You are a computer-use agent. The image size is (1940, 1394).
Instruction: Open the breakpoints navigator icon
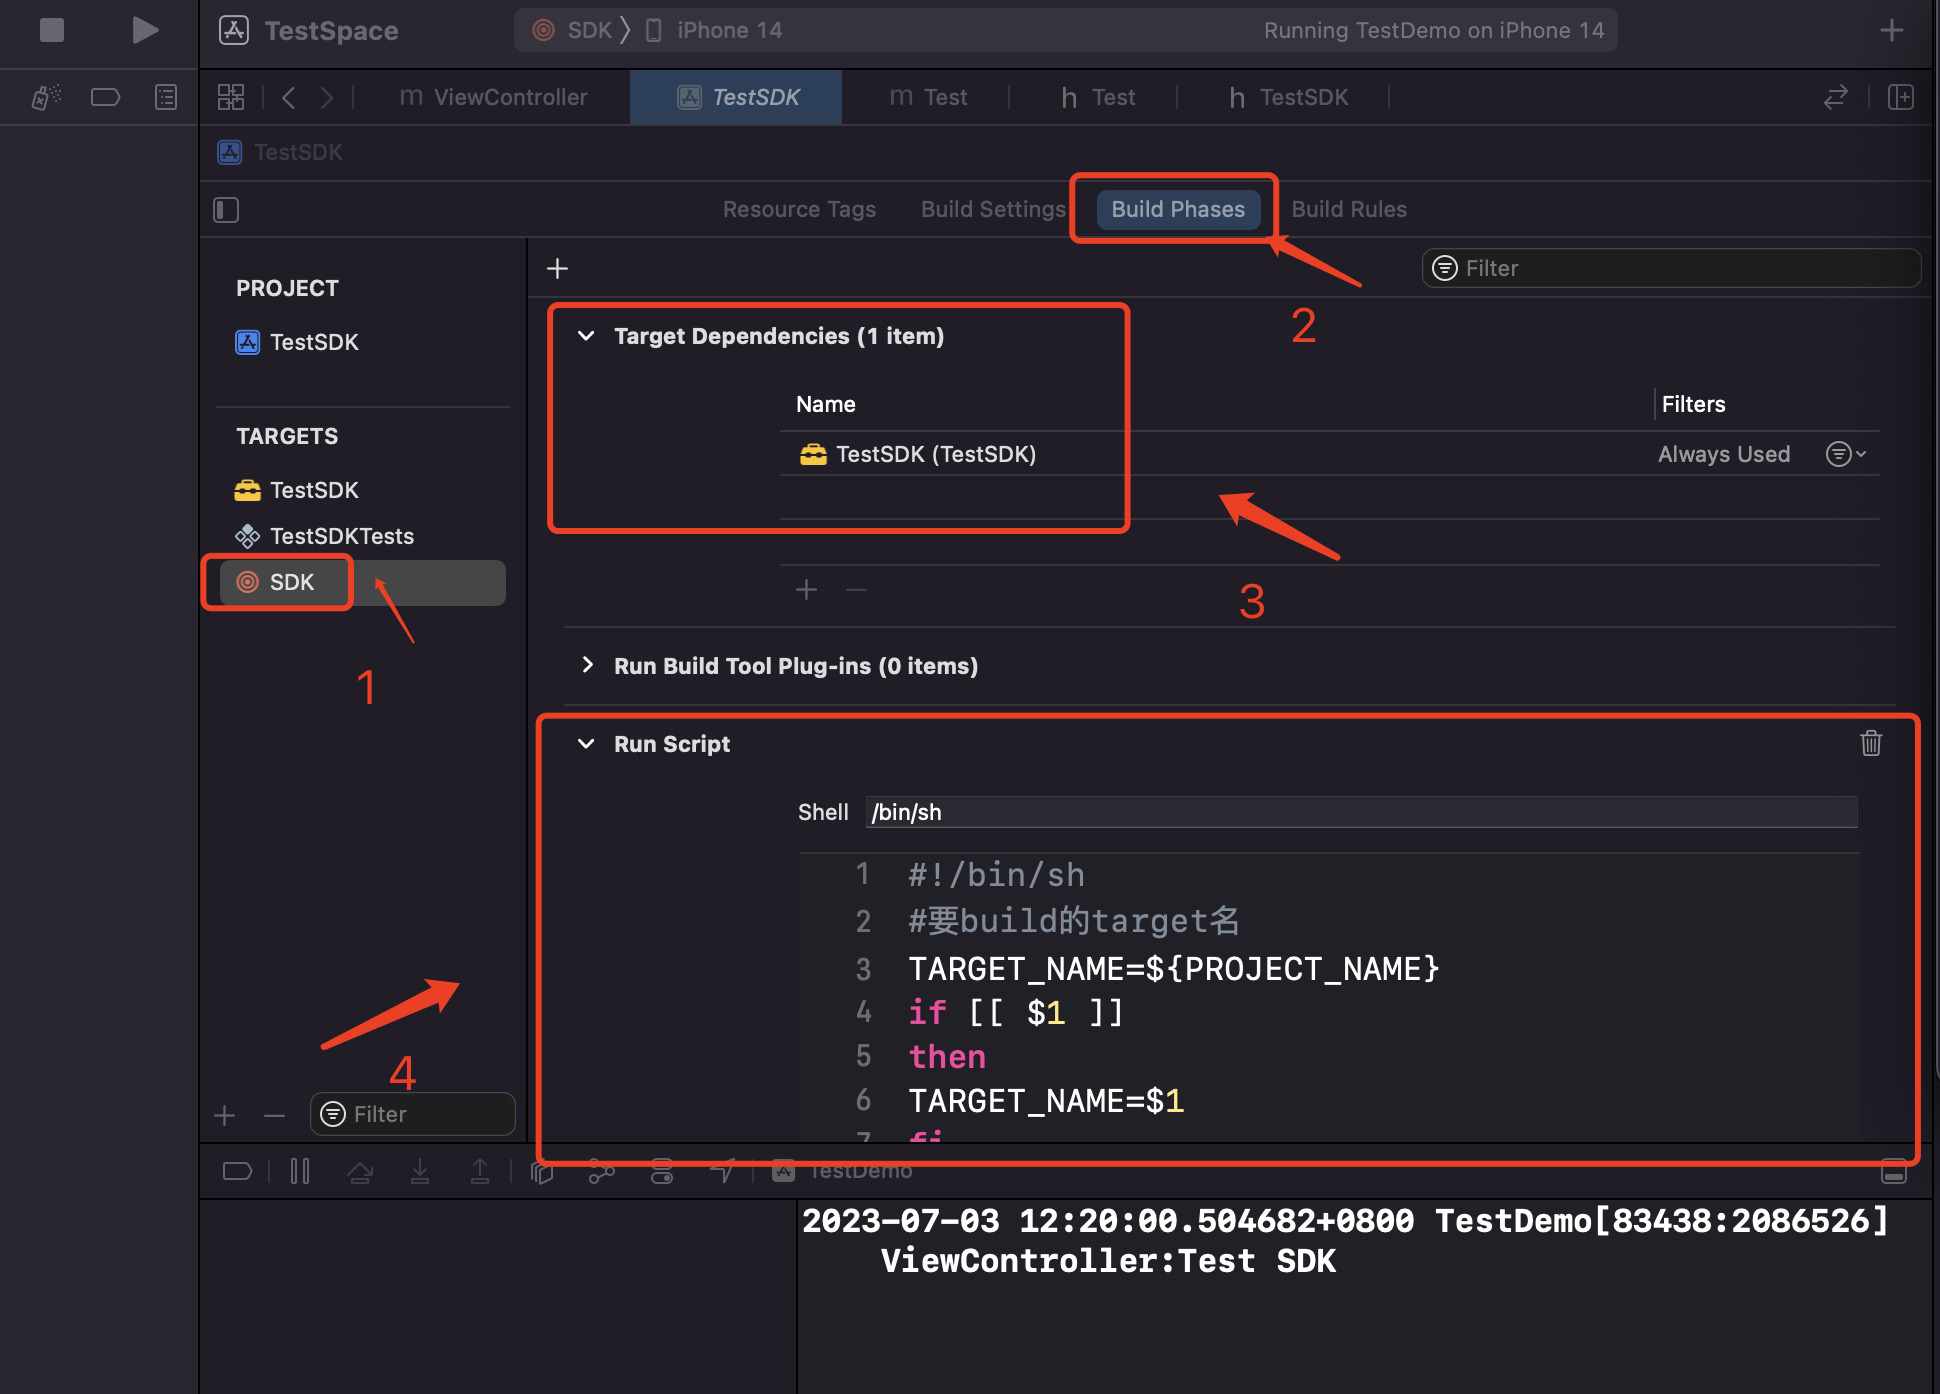pyautogui.click(x=105, y=97)
